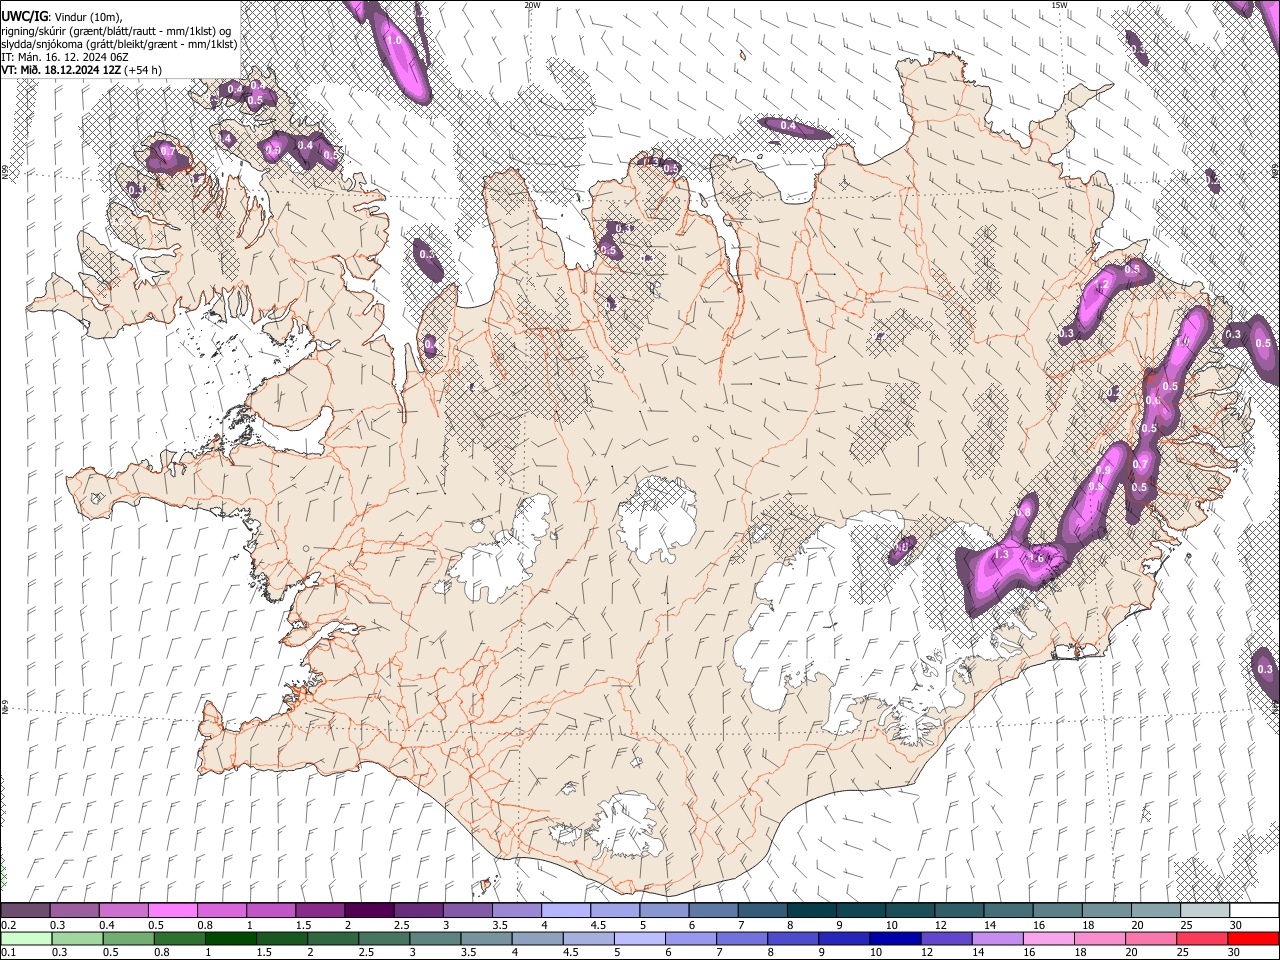
Task: Select darkest purple swatch between 2 and 2.5, upper legend
Action: pos(370,911)
